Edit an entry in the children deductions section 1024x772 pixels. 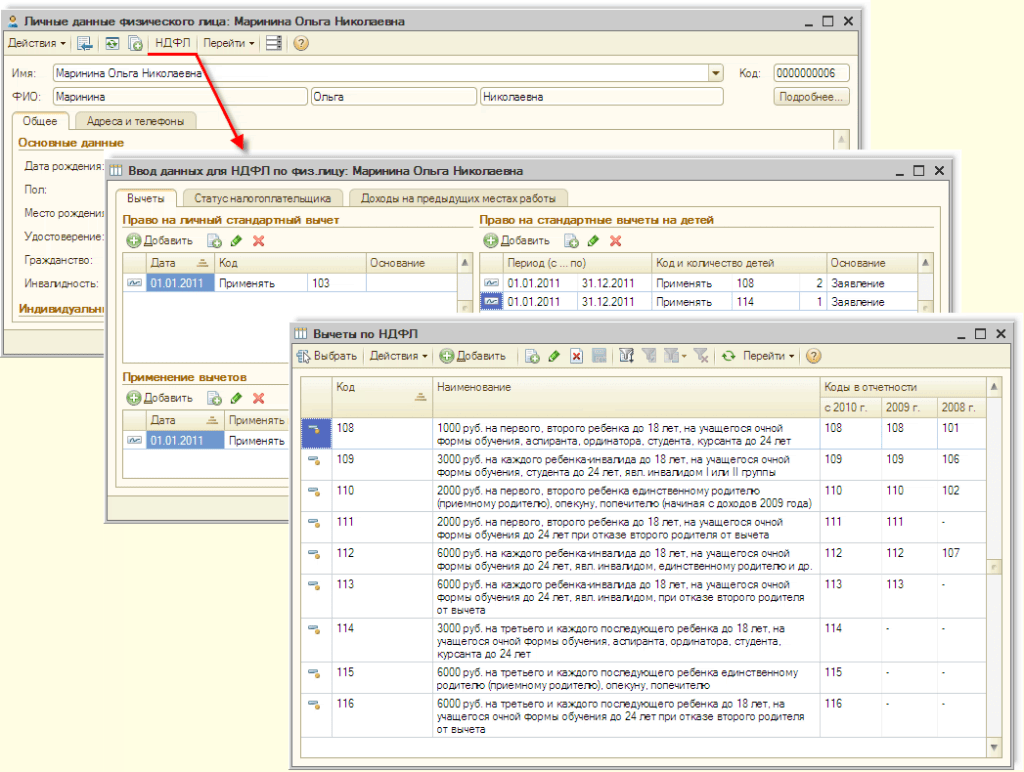coord(594,241)
